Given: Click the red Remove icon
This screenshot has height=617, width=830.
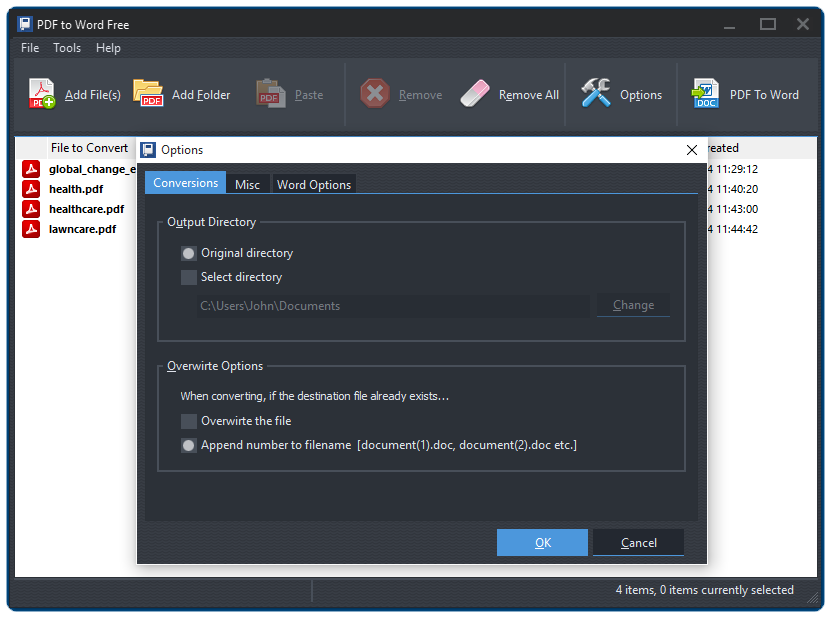Looking at the screenshot, I should pos(375,94).
